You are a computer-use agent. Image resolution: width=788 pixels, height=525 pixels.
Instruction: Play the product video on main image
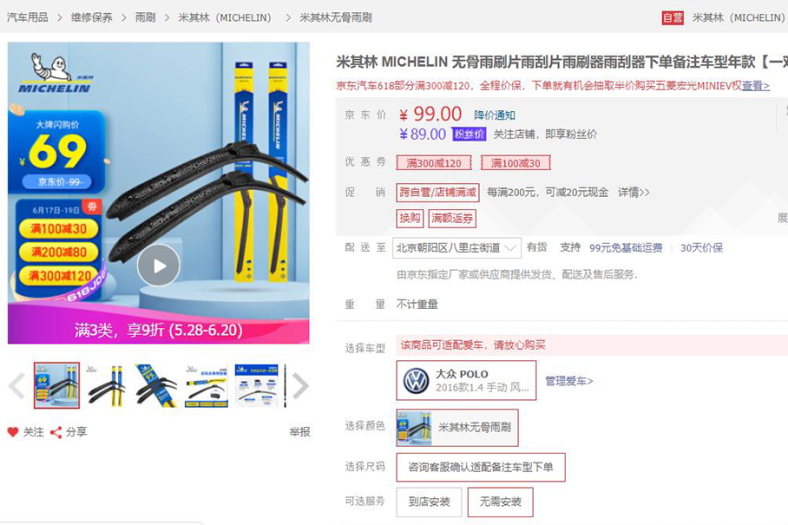click(159, 265)
